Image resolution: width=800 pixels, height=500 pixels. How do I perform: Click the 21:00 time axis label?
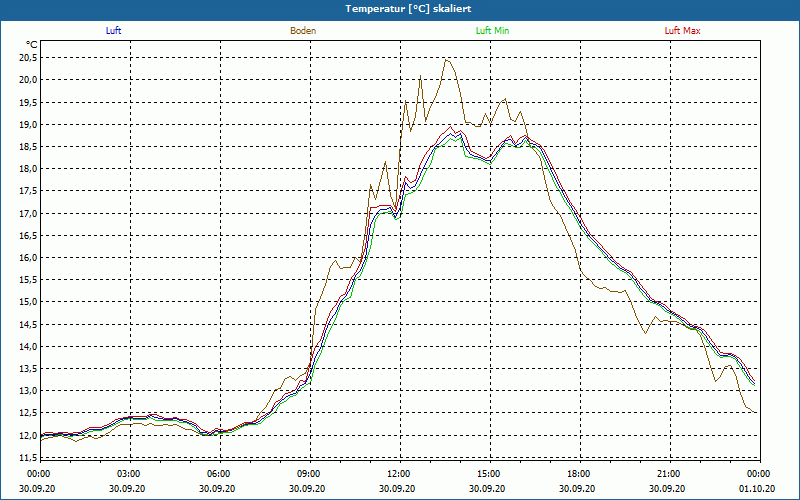click(668, 474)
